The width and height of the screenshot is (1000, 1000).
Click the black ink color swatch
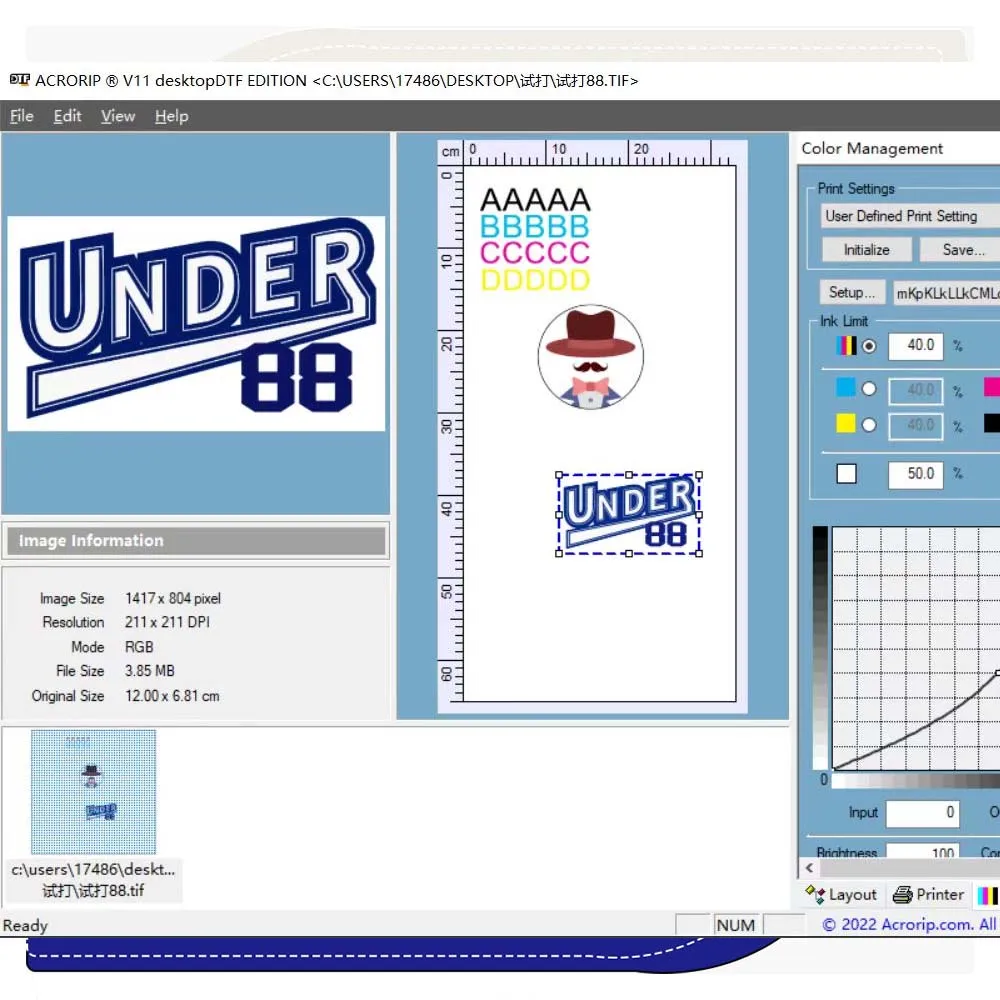[992, 423]
